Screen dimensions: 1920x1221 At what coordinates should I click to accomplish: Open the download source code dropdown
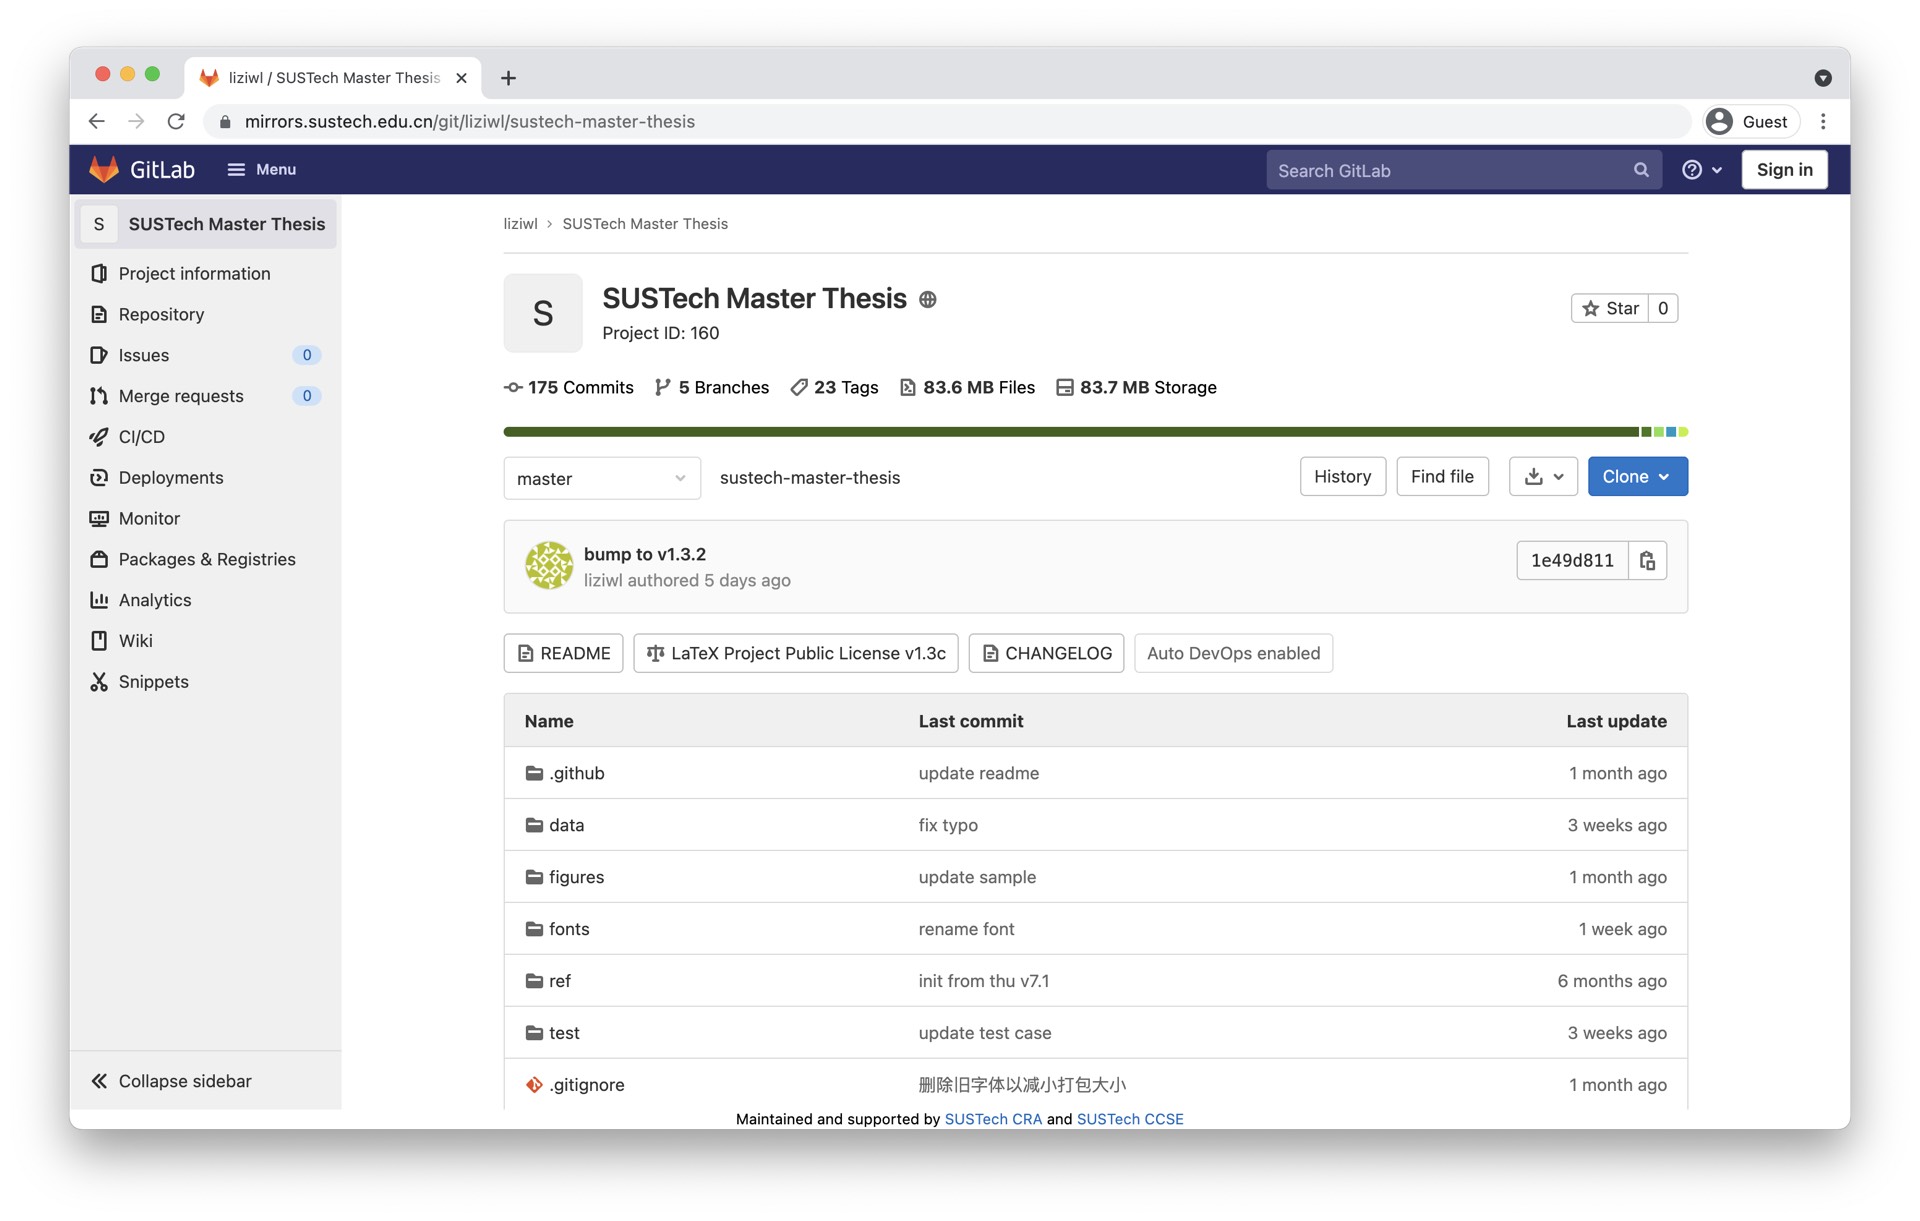coord(1543,477)
